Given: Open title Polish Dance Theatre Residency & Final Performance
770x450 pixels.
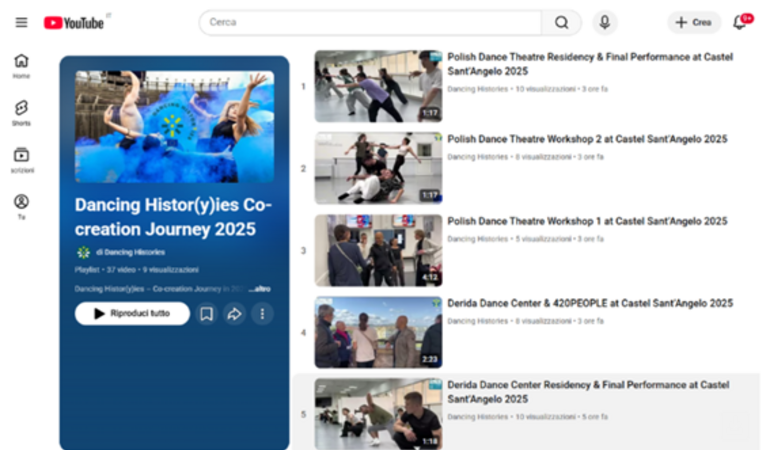Looking at the screenshot, I should coord(590,64).
